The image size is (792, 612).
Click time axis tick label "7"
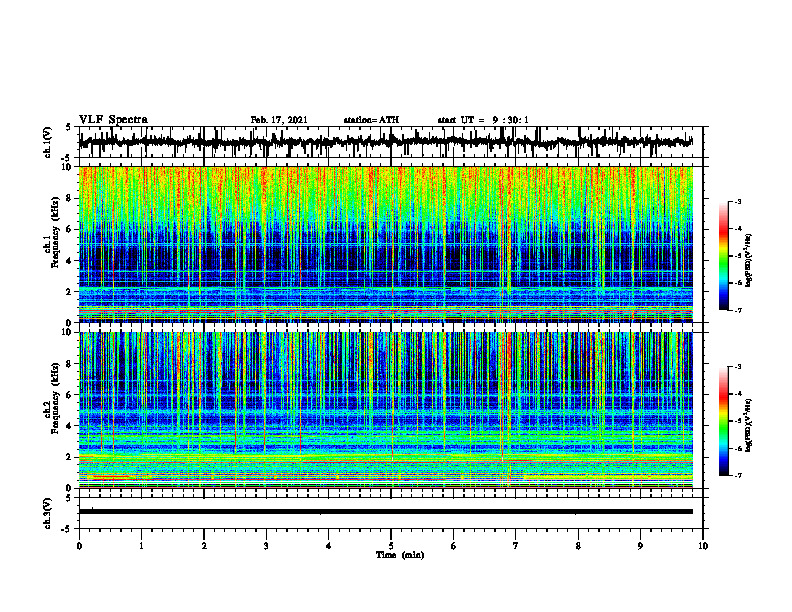click(x=516, y=546)
